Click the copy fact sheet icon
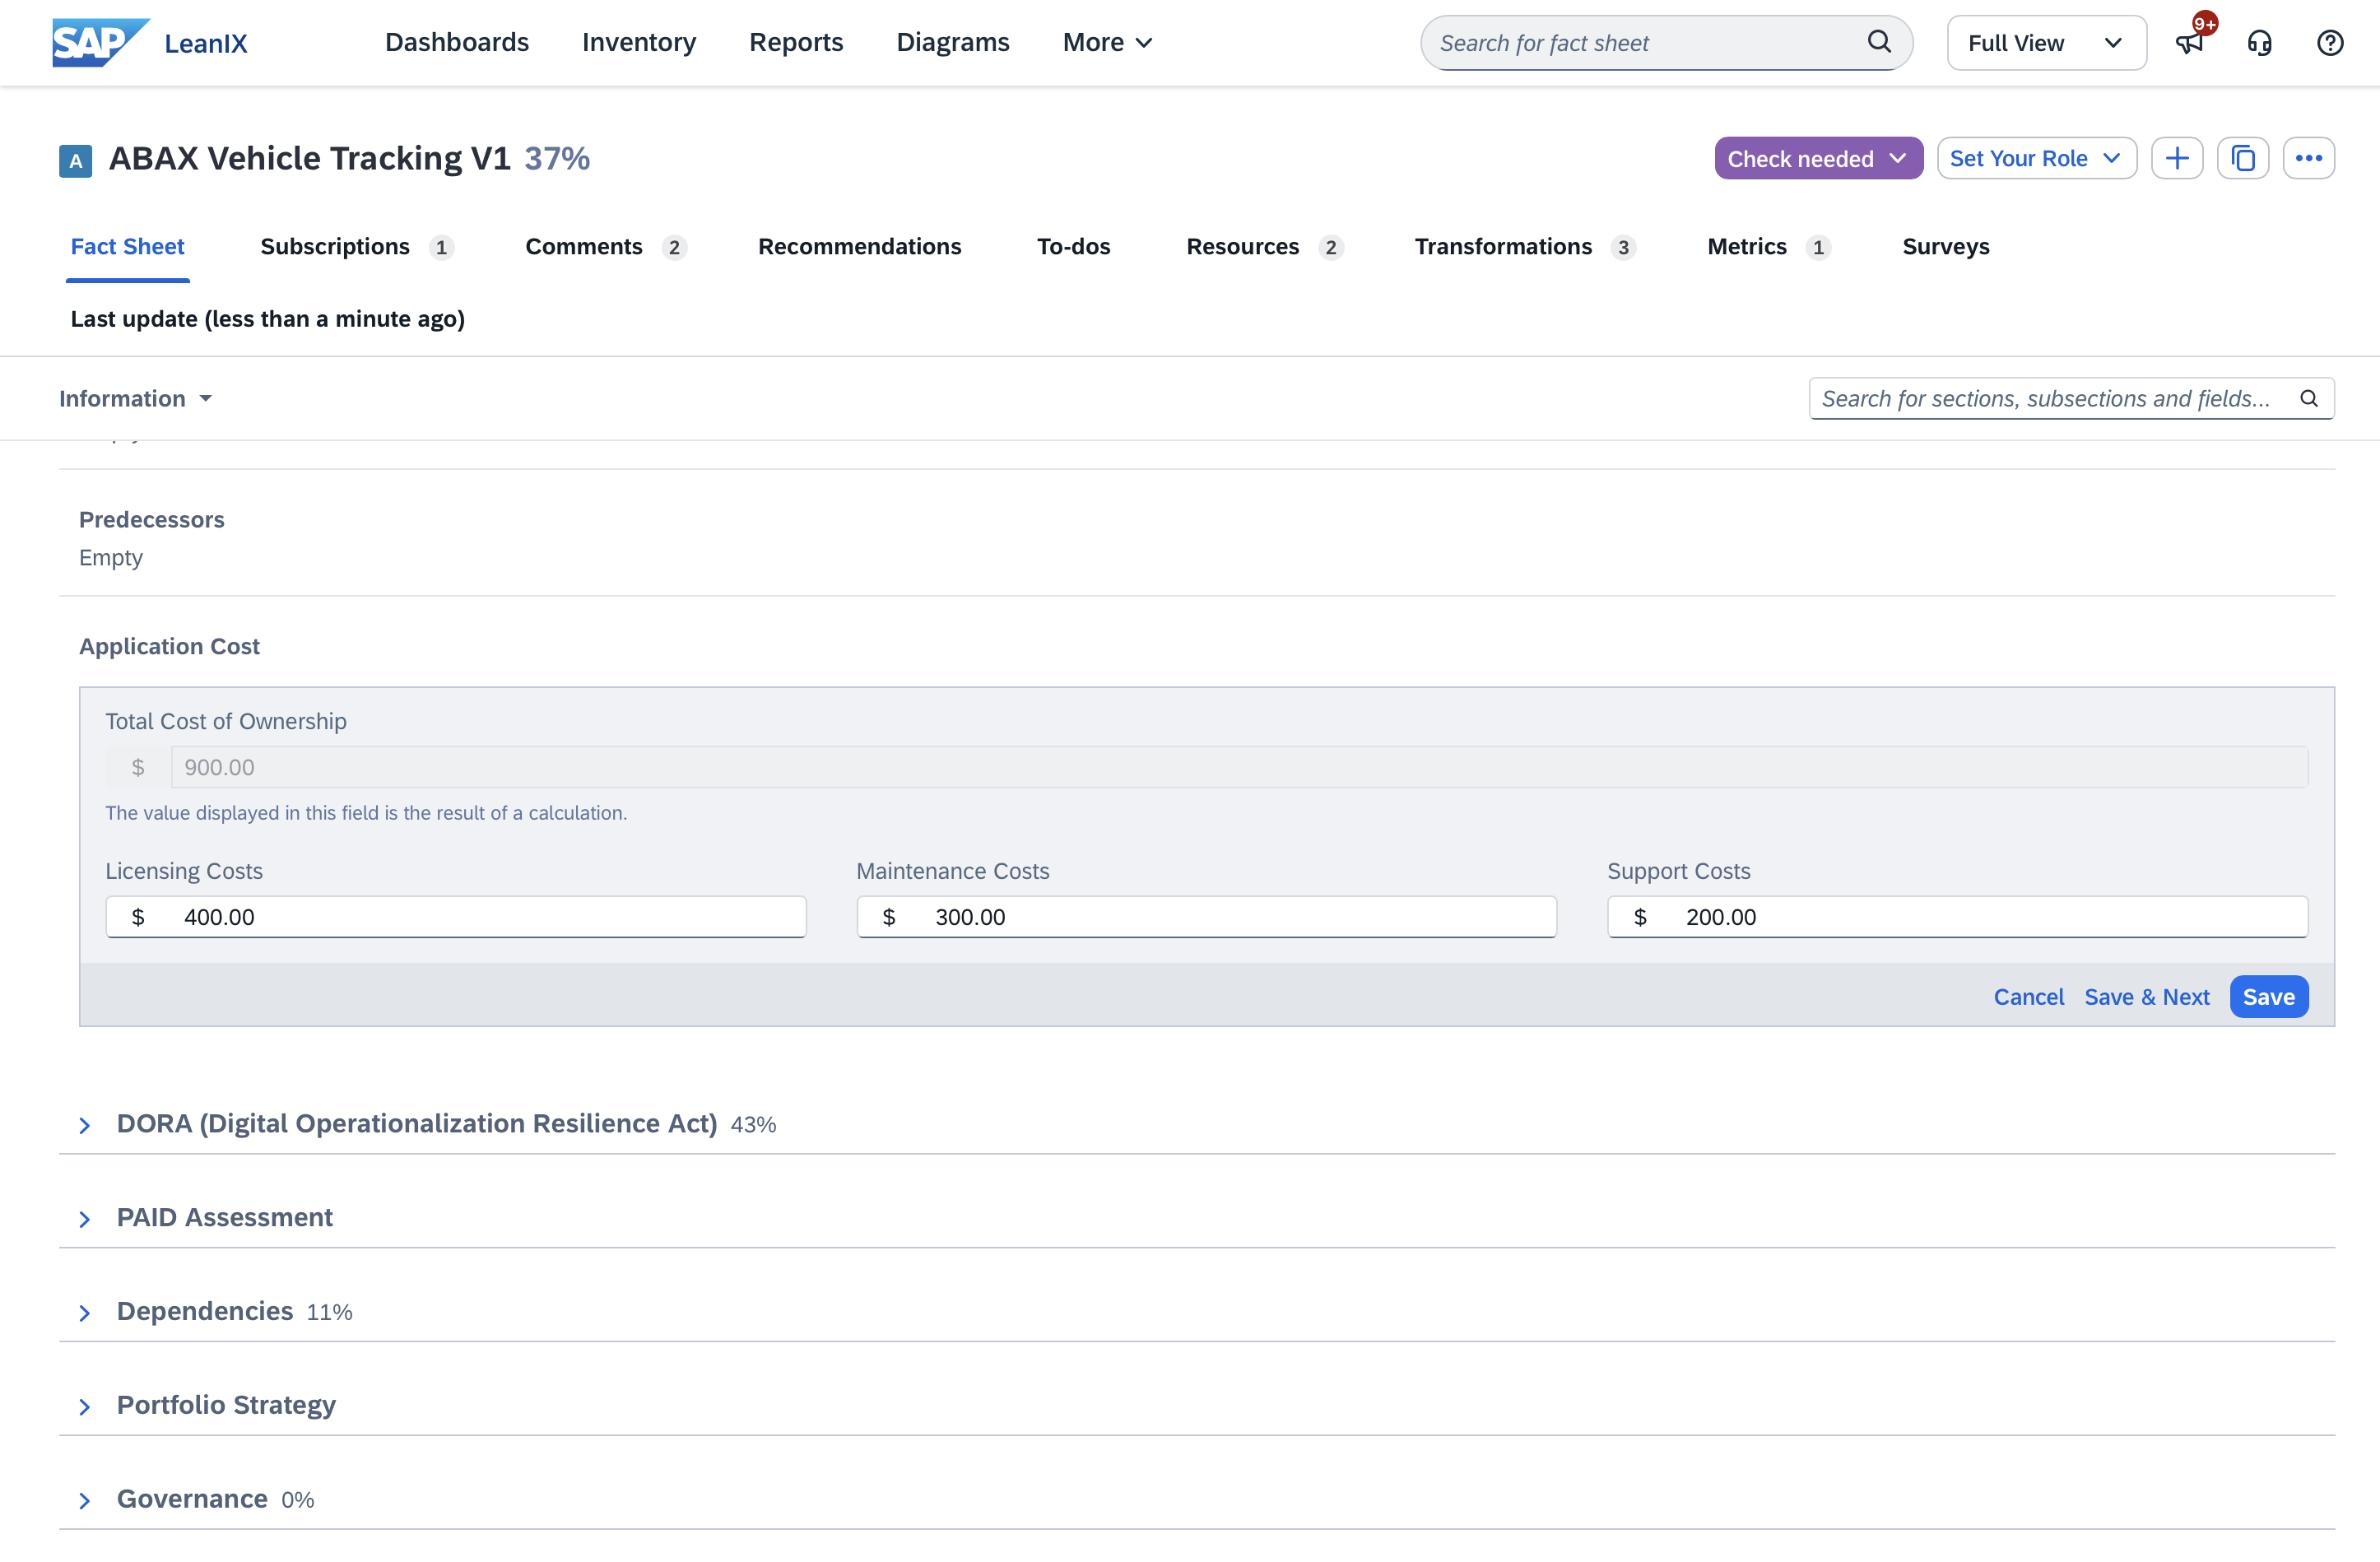 coord(2243,158)
